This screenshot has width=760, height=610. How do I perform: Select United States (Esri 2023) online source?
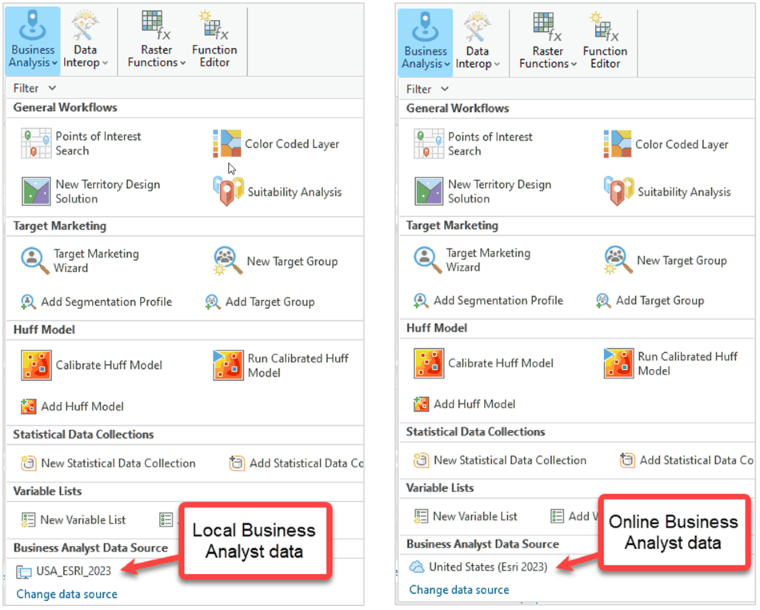pos(478,567)
